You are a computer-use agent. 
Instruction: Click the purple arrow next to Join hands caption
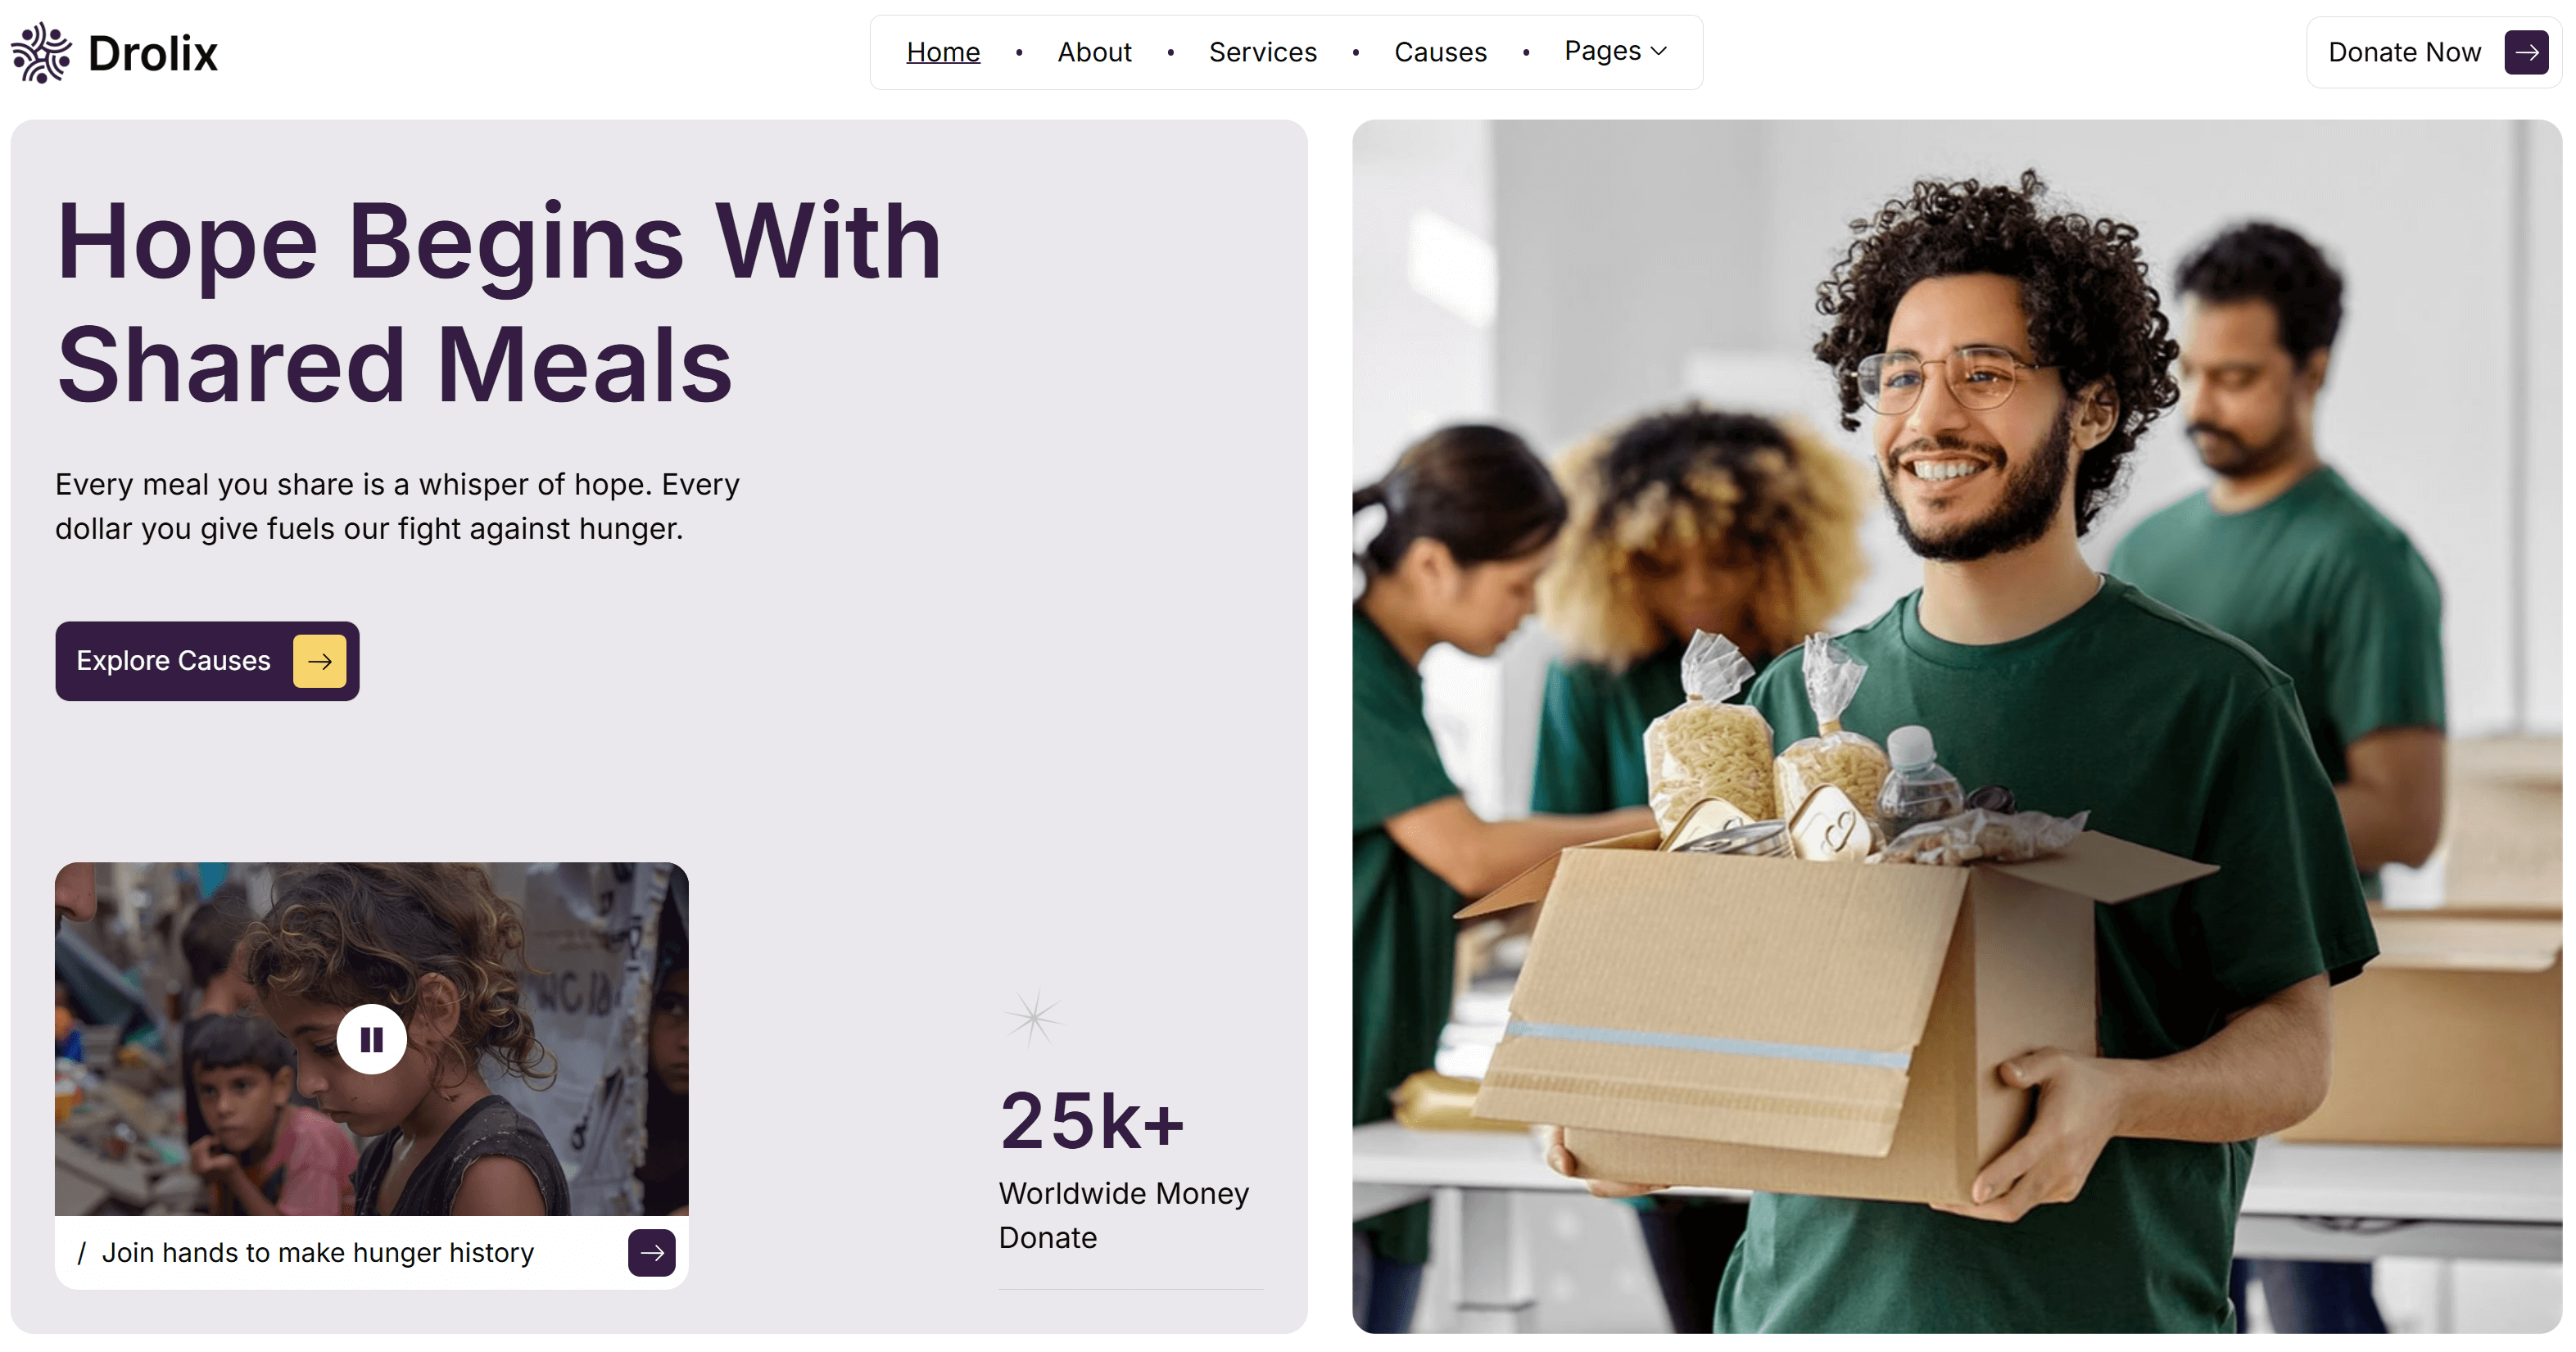point(652,1252)
